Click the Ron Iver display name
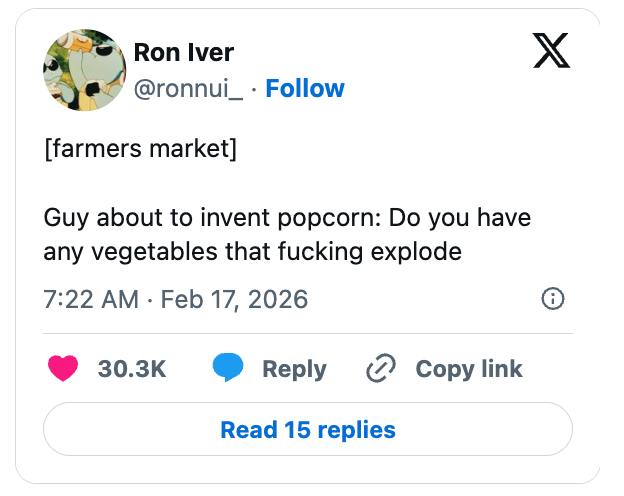This screenshot has width=624, height=496. click(183, 52)
